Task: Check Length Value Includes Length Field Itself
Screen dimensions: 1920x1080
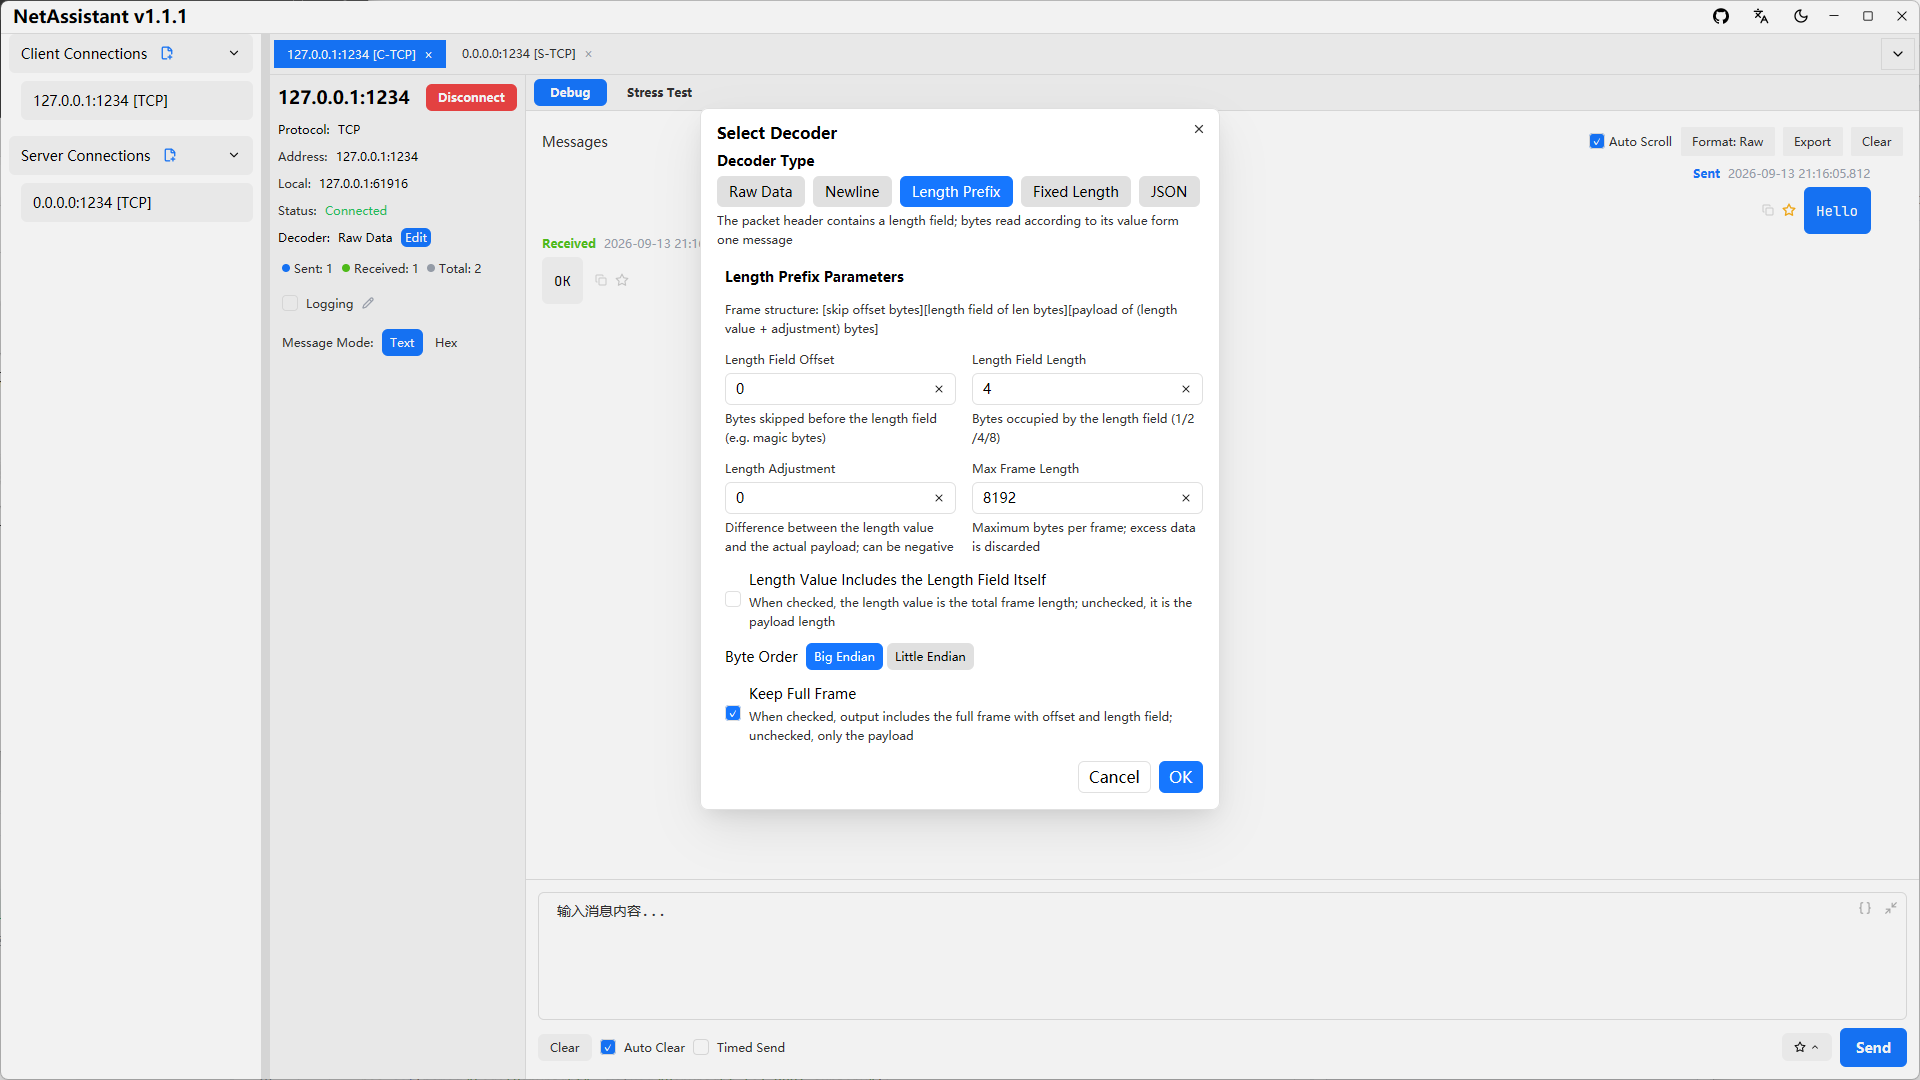Action: [733, 599]
